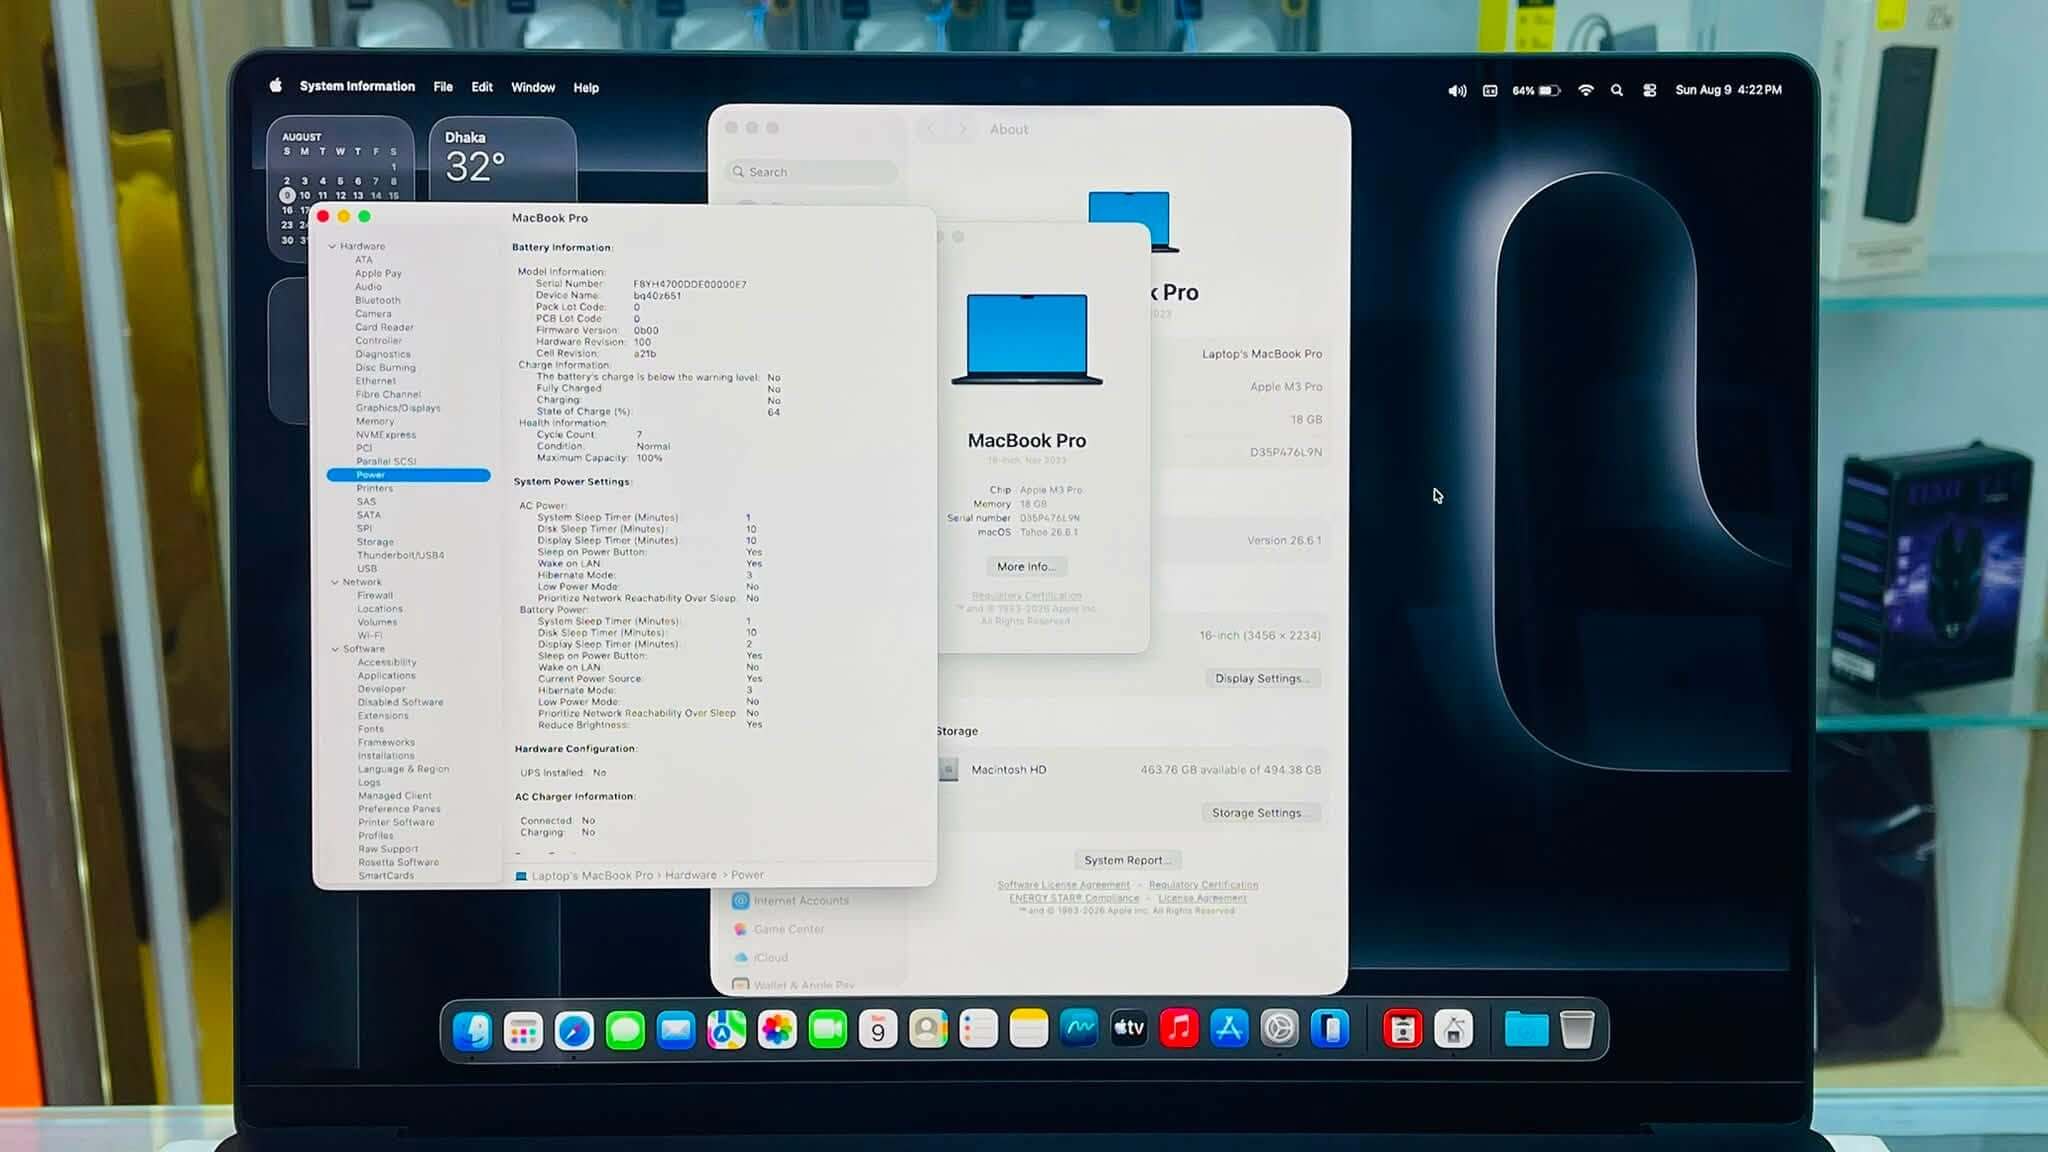Open Regulatory Certification link in About pane
The width and height of the screenshot is (2048, 1152).
[x=1203, y=885]
